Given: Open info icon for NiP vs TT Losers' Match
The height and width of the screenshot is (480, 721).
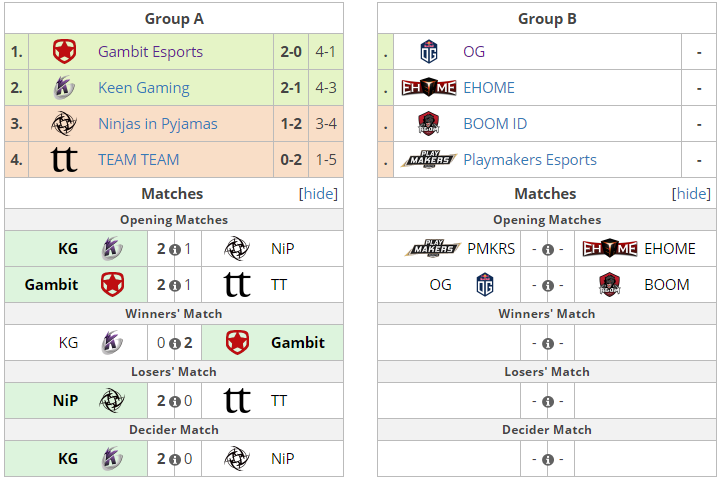Looking at the screenshot, I should [x=175, y=401].
